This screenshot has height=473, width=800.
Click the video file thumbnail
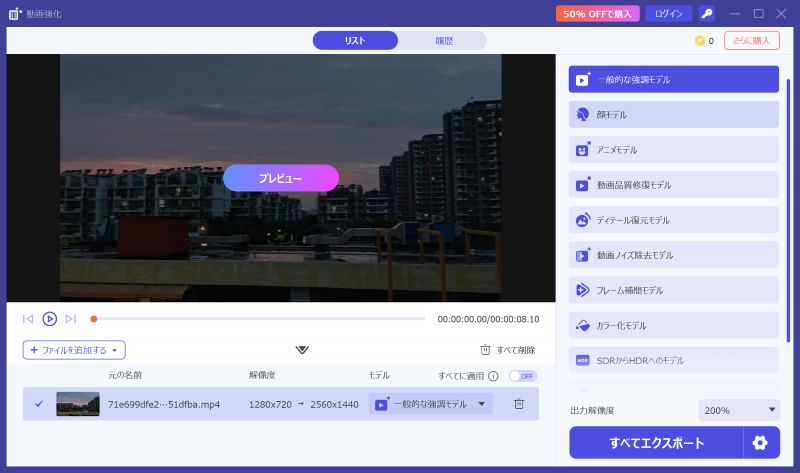(78, 404)
